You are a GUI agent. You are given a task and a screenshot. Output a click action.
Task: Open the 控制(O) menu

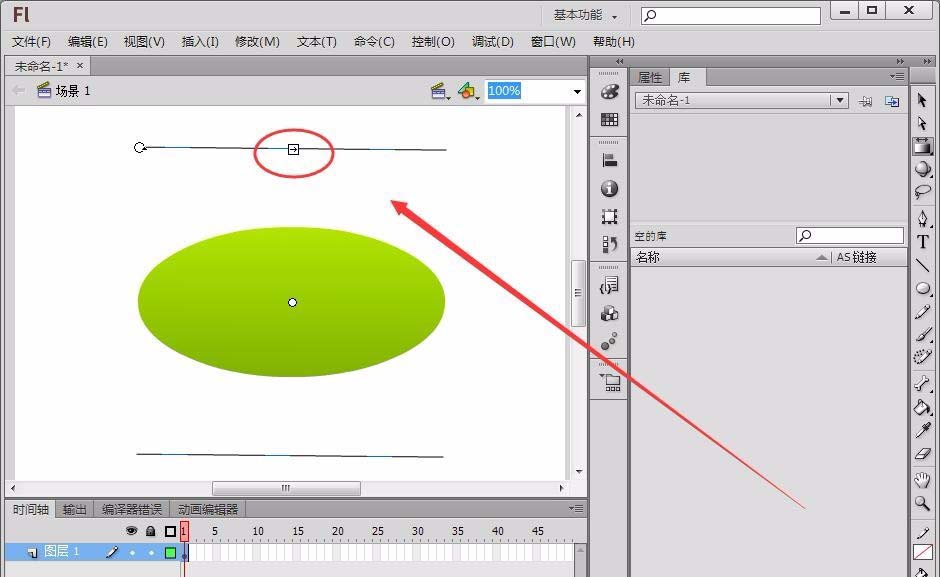(433, 41)
